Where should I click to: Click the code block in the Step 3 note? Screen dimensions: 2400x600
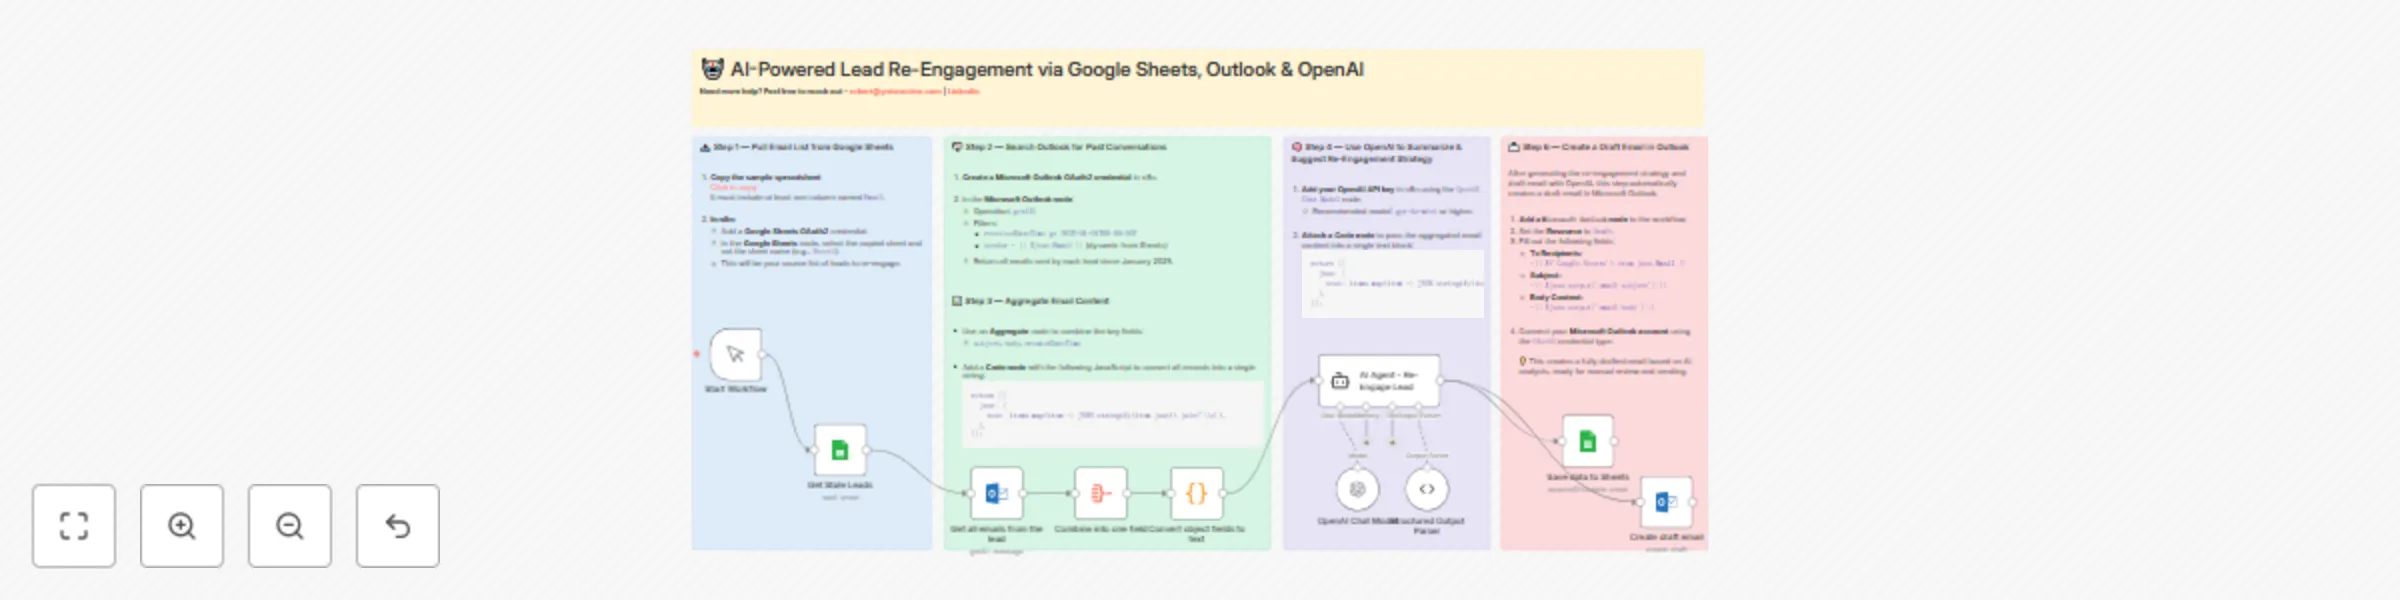pos(1112,413)
